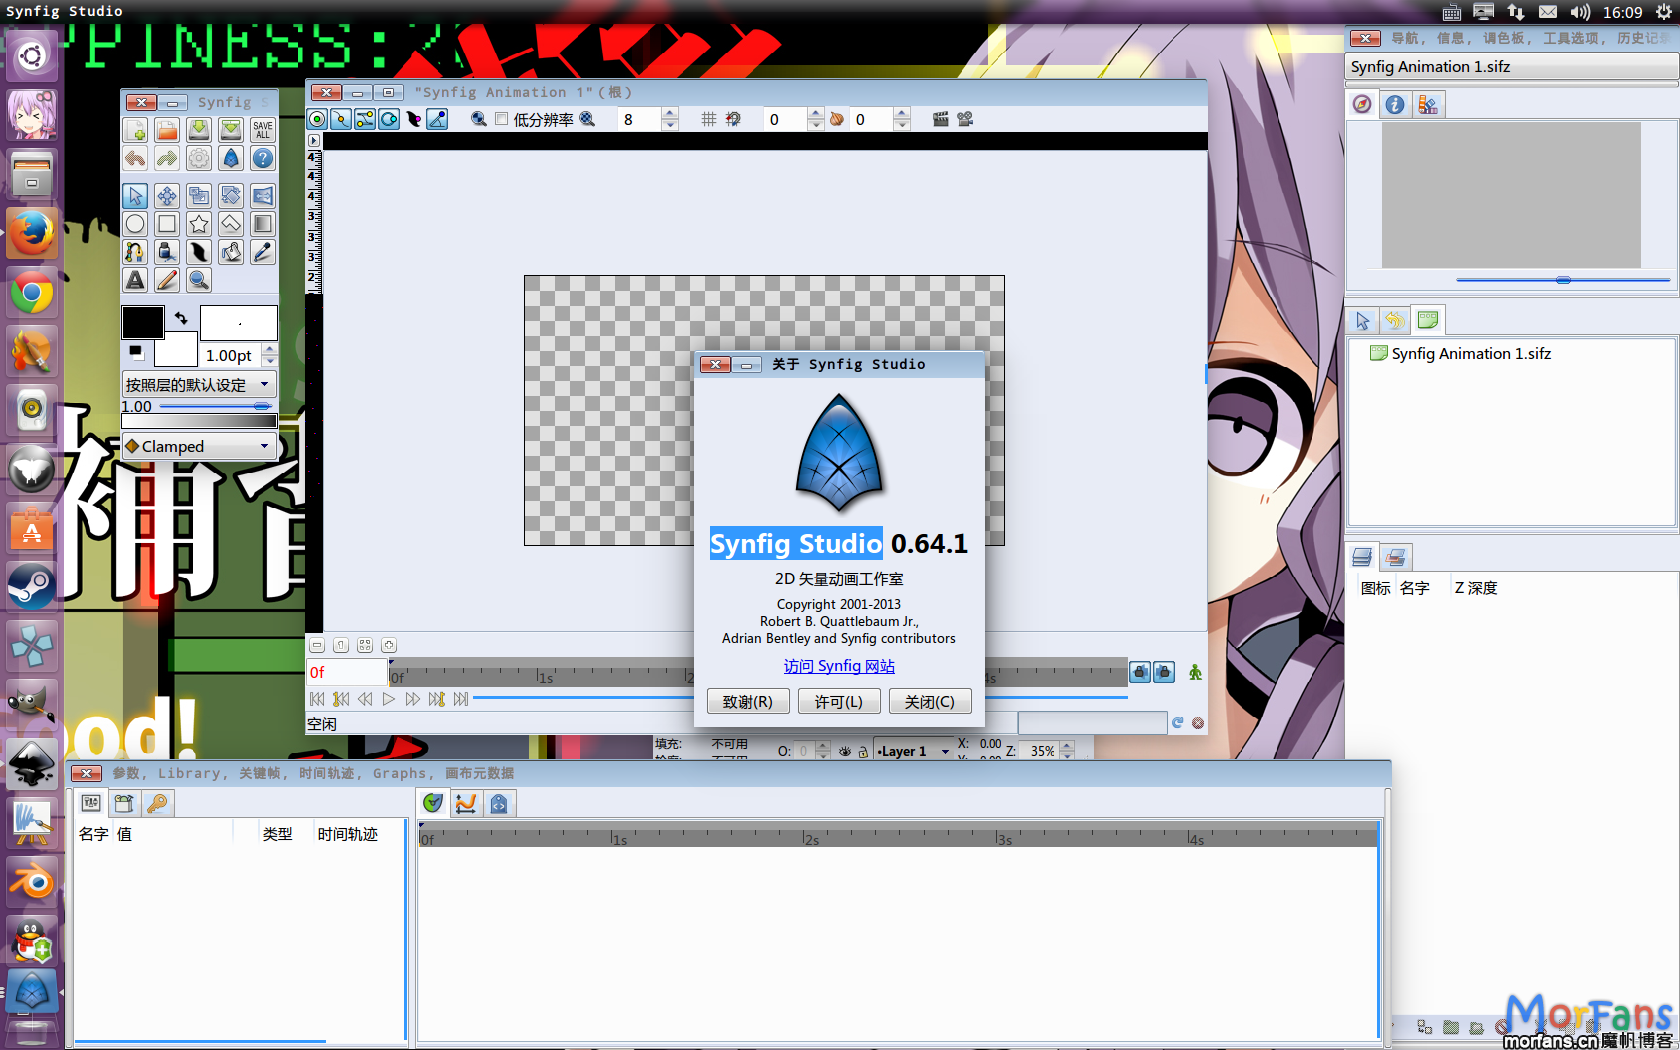Increase the 35% Z zoom spinner

1067,746
